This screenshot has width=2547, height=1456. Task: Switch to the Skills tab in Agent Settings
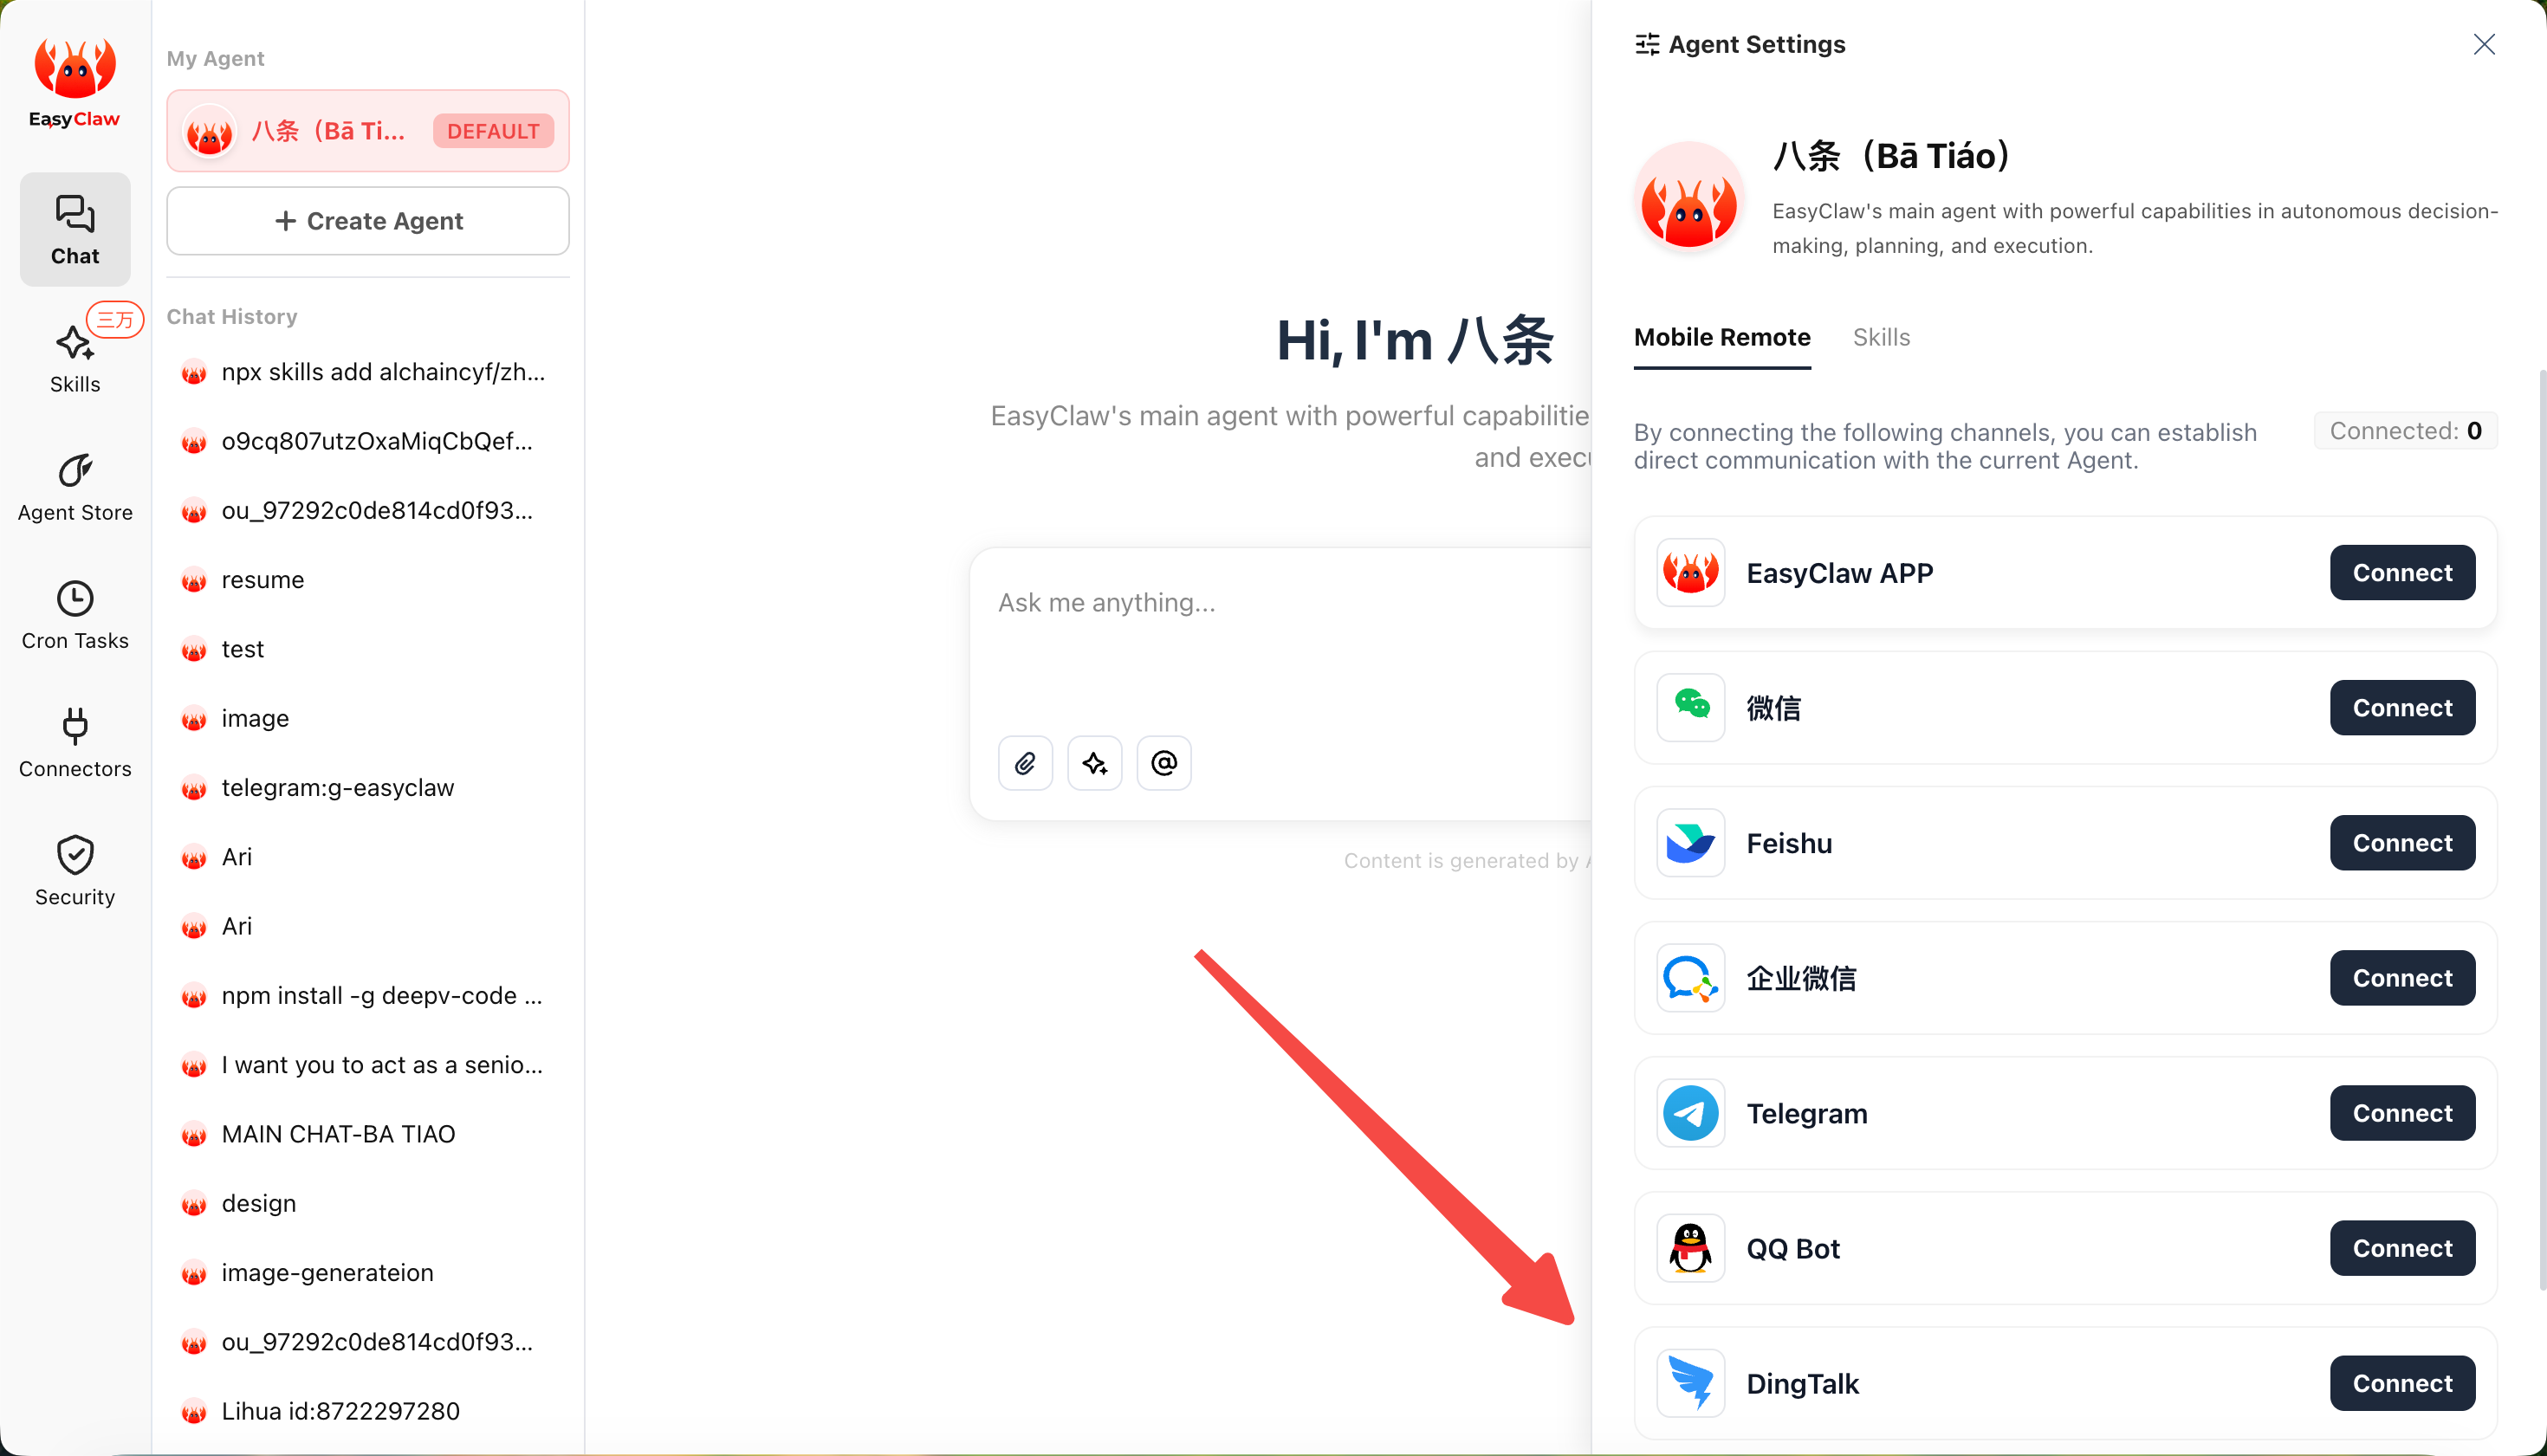coord(1881,337)
